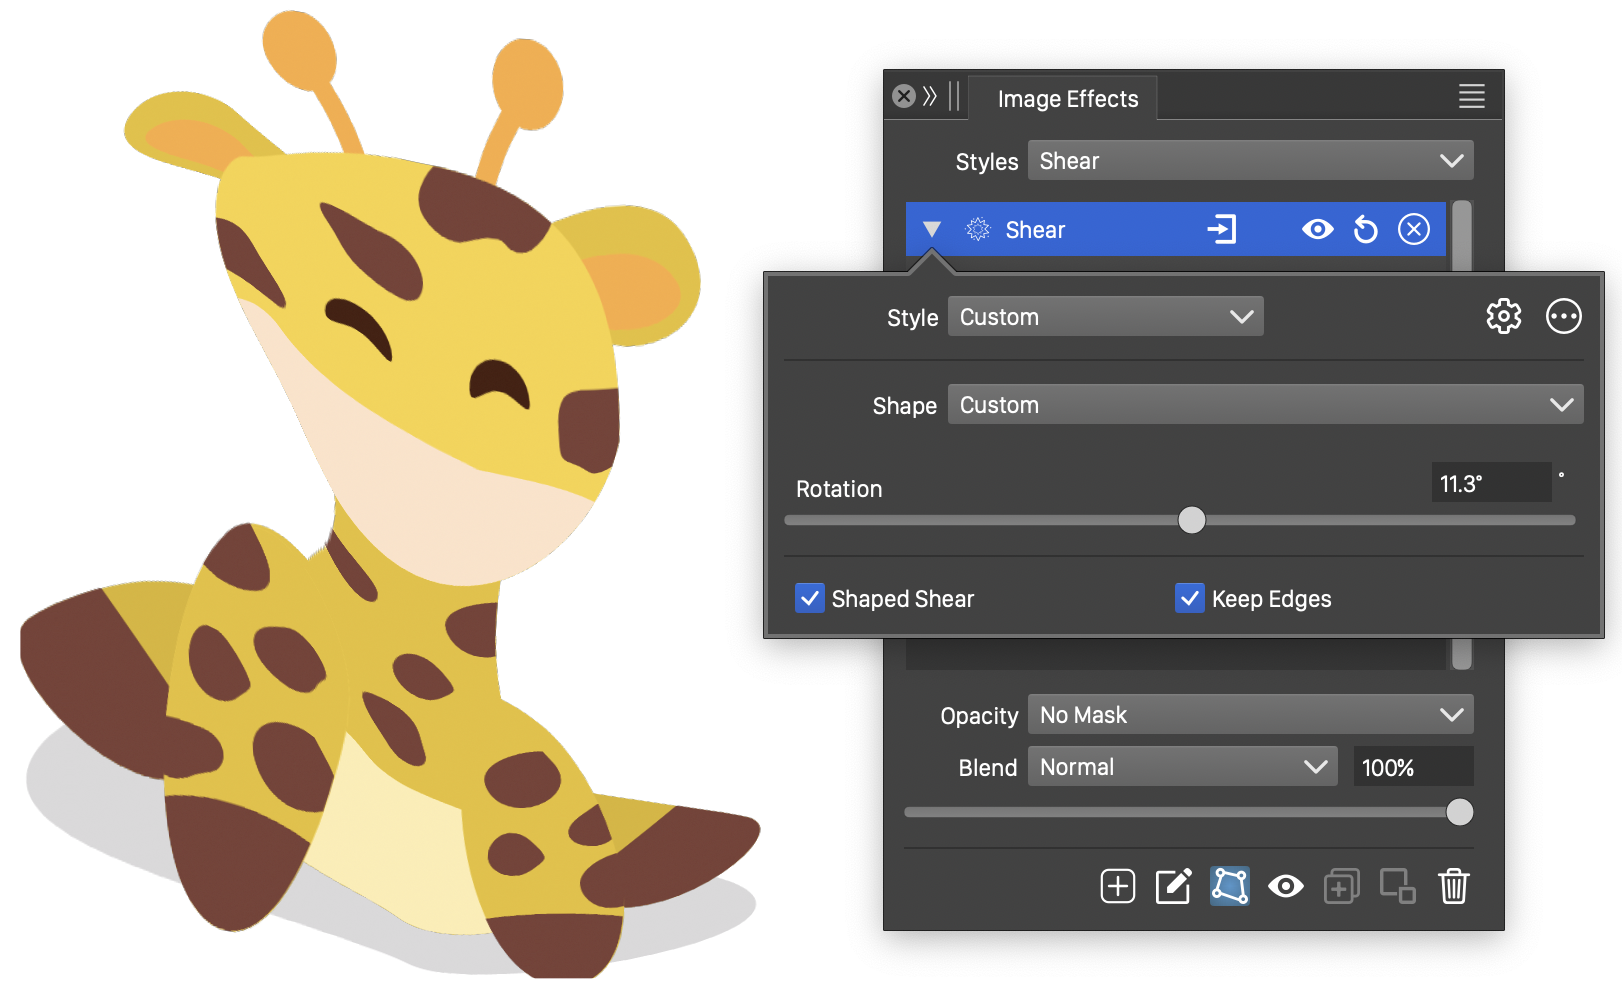Open the ellipsis more options icon
Viewport: 1622px width, 1000px height.
(x=1563, y=316)
